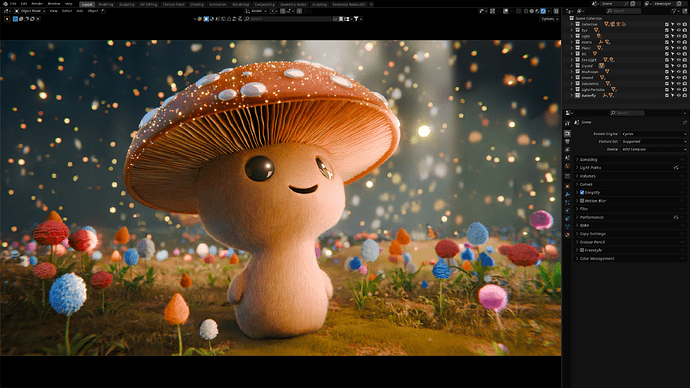
Task: Open the Object Mode dropdown
Action: tap(30, 11)
